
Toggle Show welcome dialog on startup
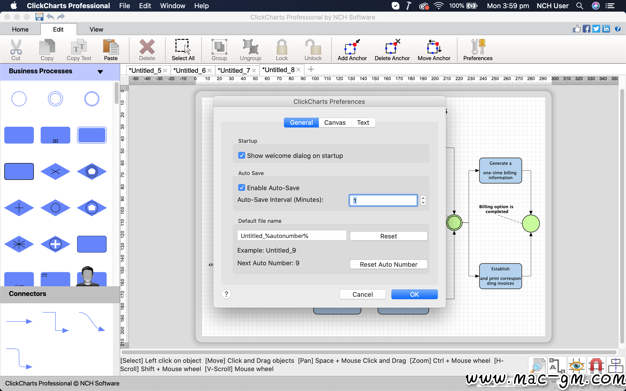pyautogui.click(x=242, y=155)
